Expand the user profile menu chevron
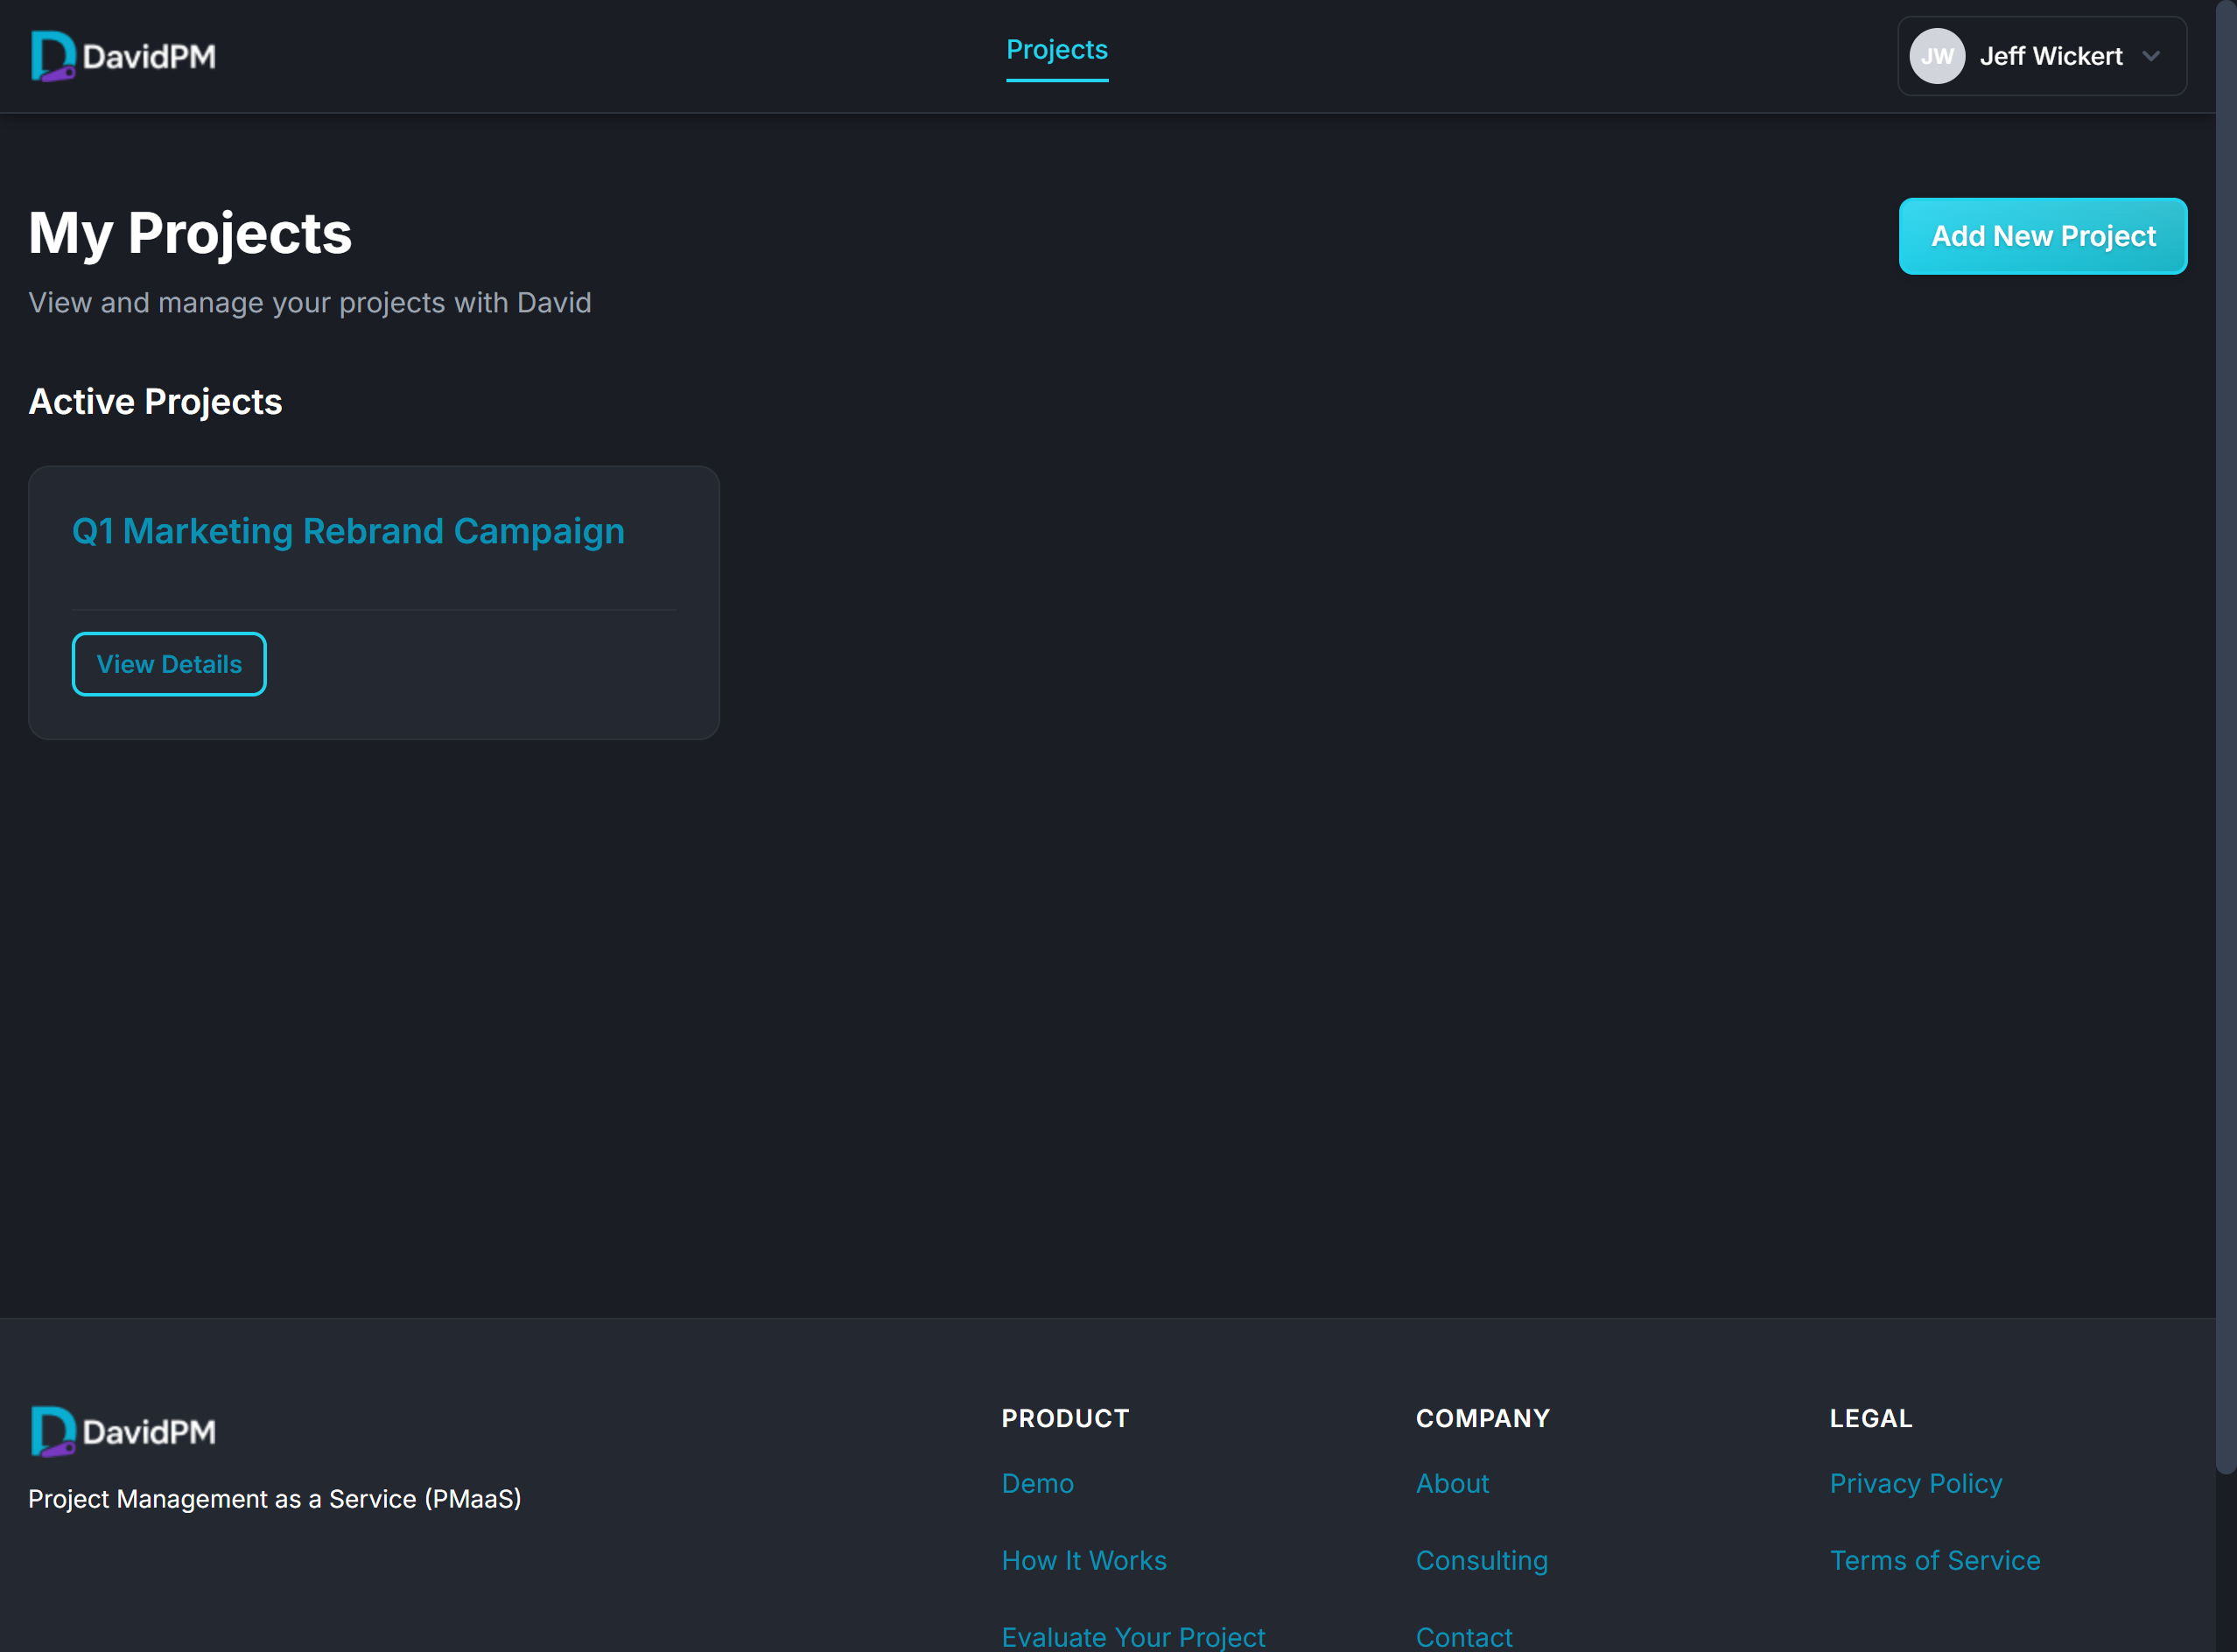The height and width of the screenshot is (1652, 2237). (x=2152, y=57)
